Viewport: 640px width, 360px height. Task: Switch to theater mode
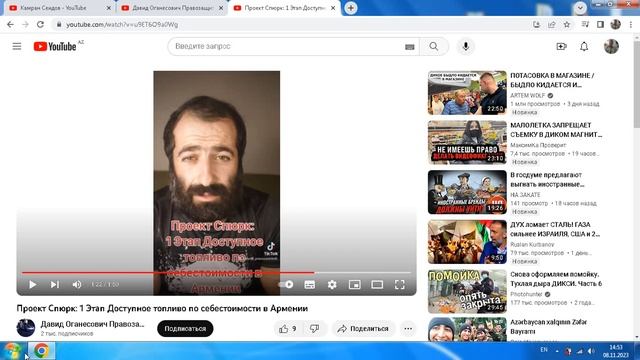377,284
